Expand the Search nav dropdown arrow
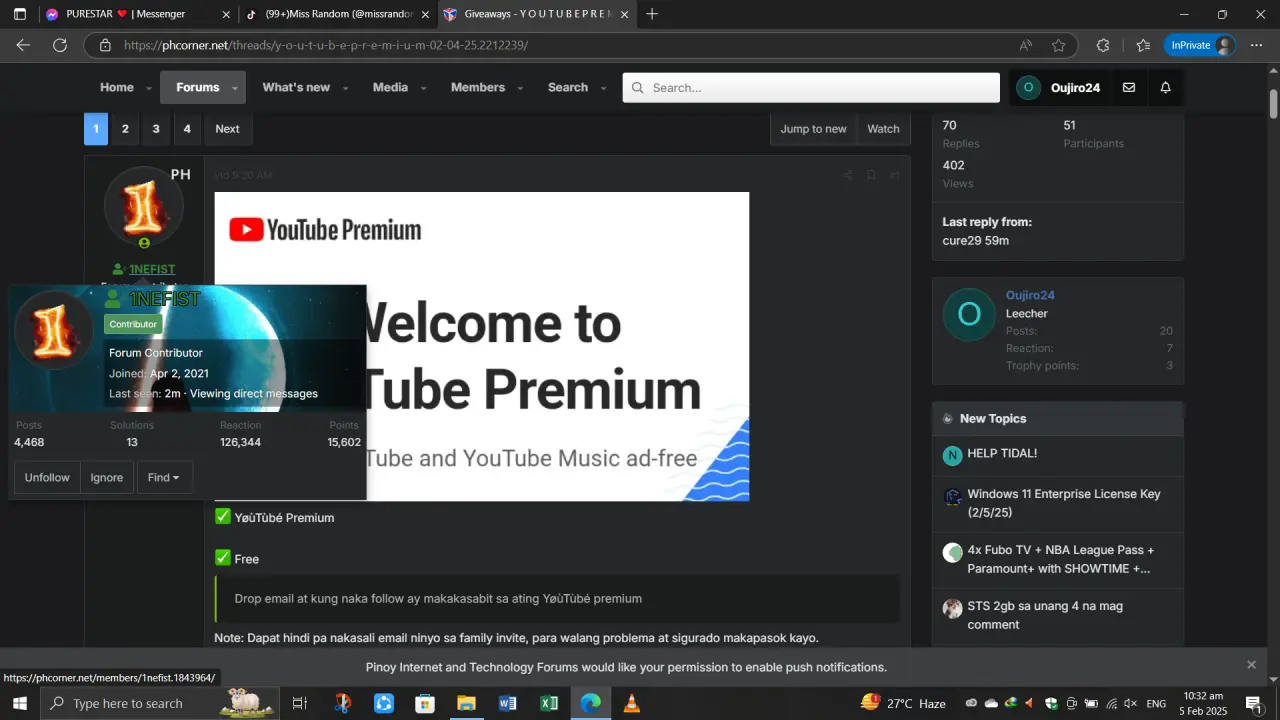The width and height of the screenshot is (1280, 720). click(x=603, y=88)
